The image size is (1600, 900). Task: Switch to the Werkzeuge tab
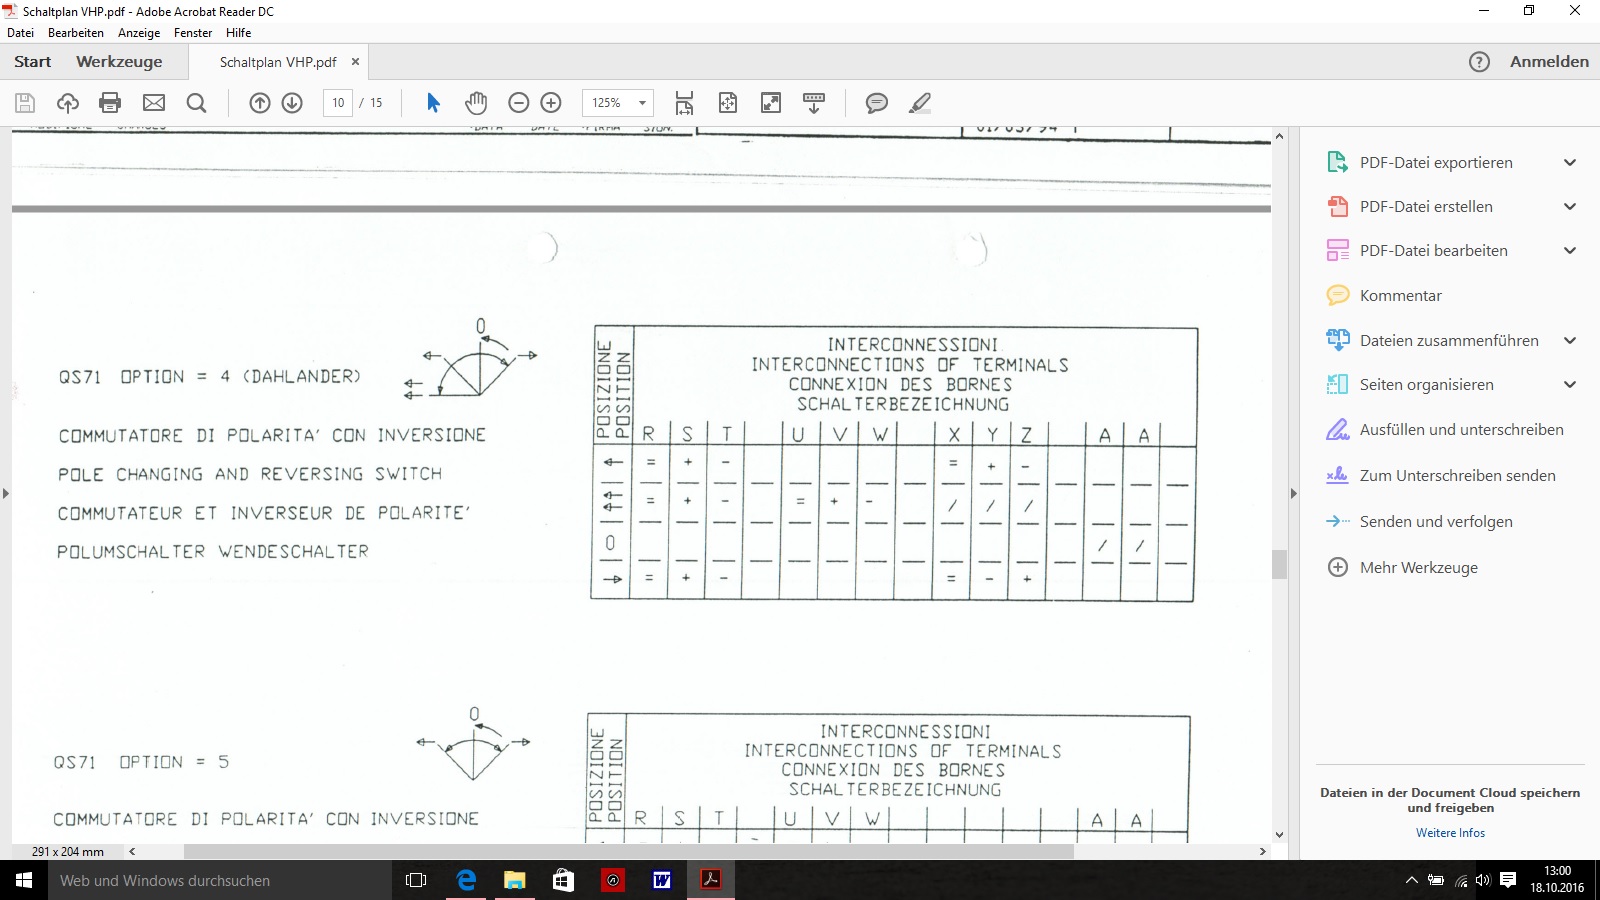[x=119, y=61]
